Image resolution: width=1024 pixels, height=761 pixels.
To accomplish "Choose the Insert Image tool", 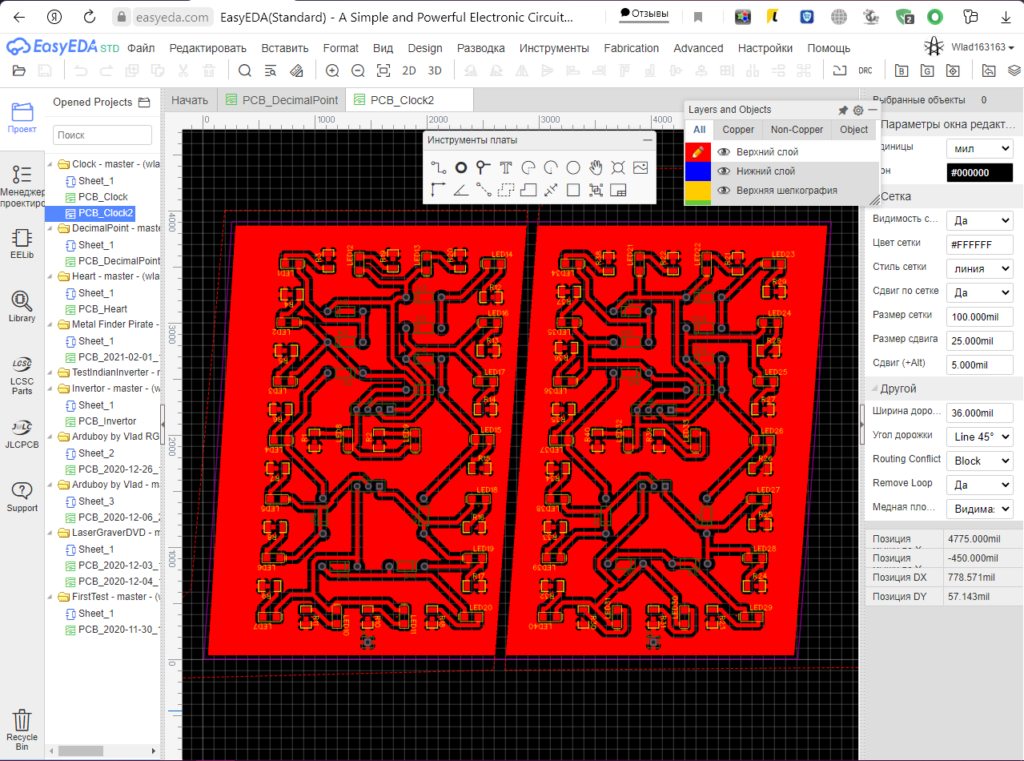I will [x=641, y=168].
